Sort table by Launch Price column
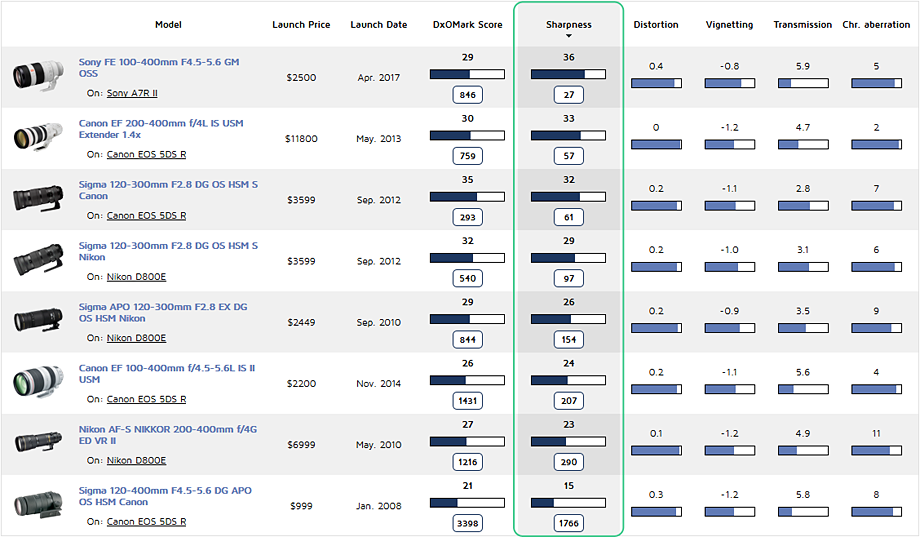920x537 pixels. pyautogui.click(x=301, y=25)
